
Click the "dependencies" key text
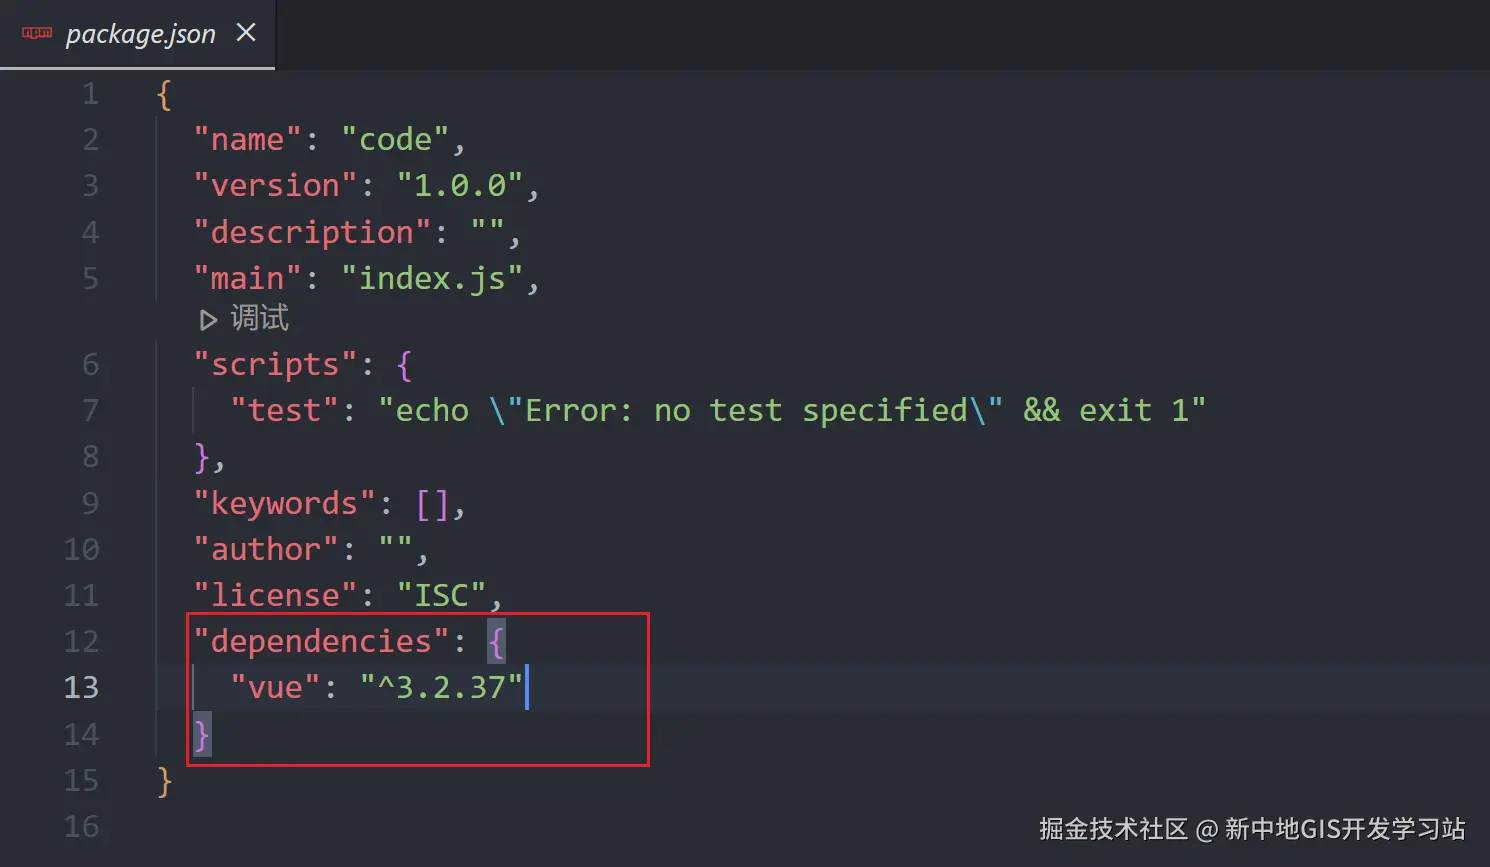click(321, 641)
